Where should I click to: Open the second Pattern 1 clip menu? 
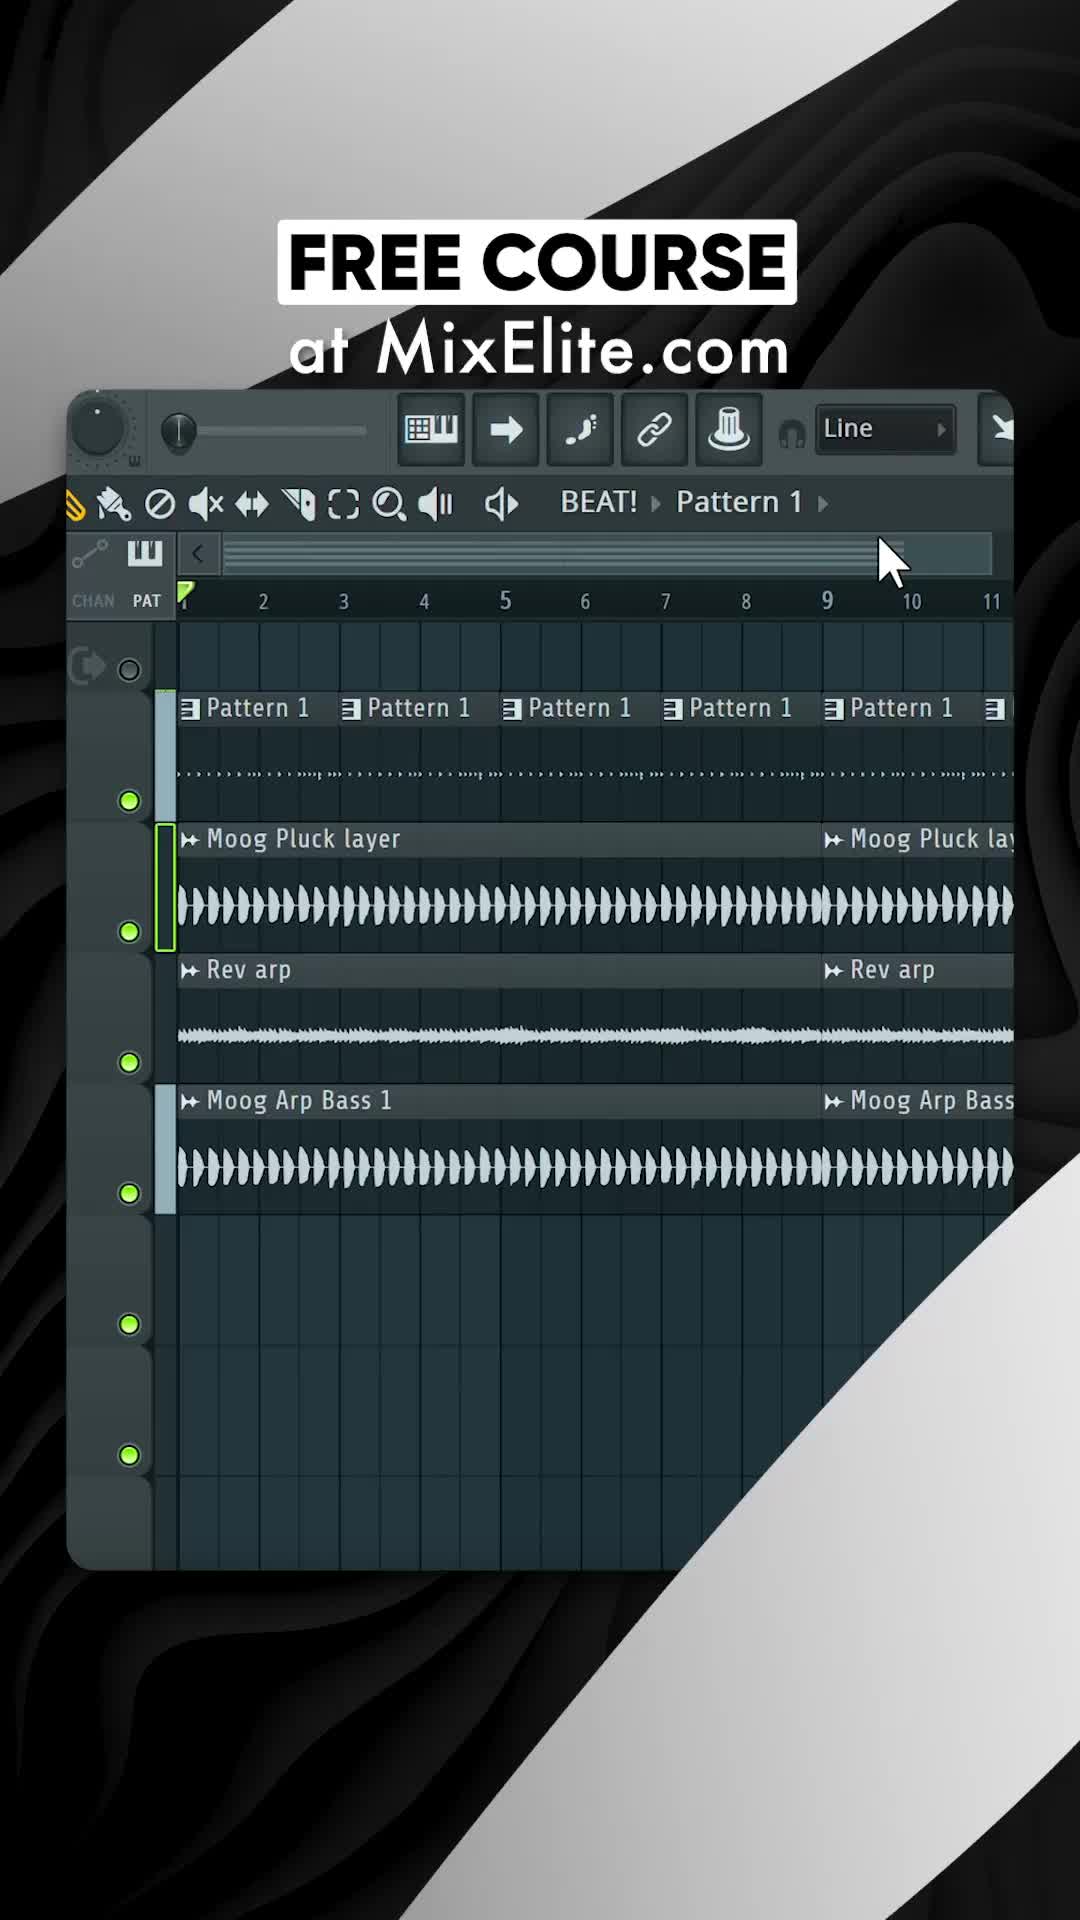click(x=351, y=710)
